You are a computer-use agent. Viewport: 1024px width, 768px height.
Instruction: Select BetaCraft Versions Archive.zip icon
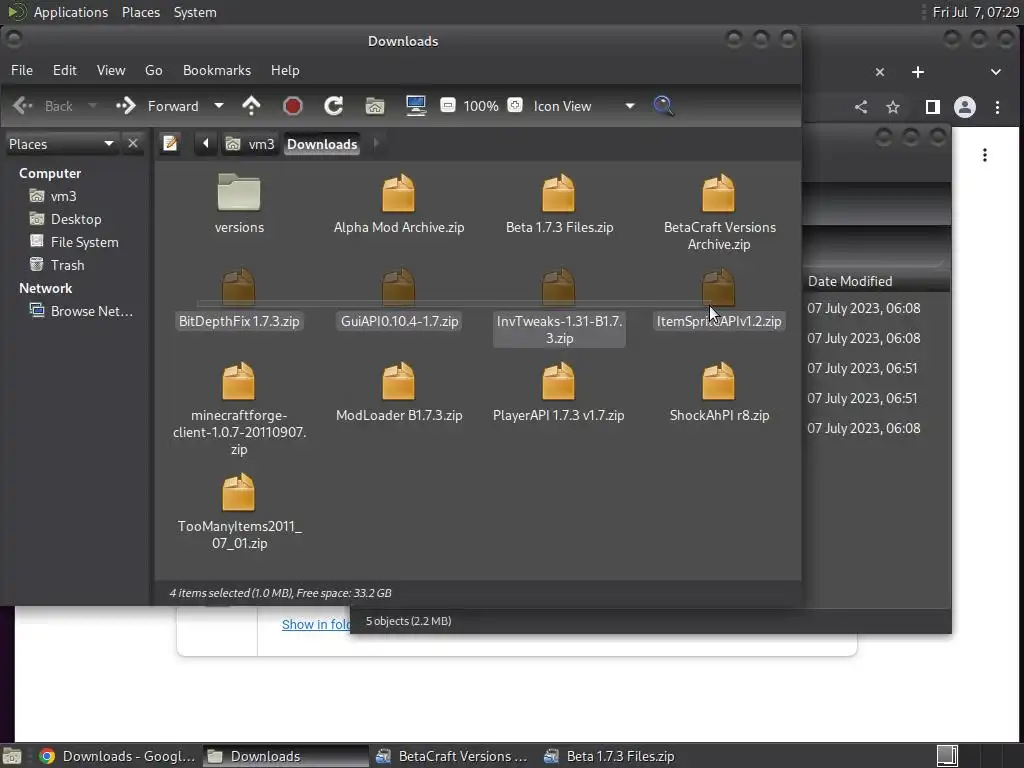[718, 193]
